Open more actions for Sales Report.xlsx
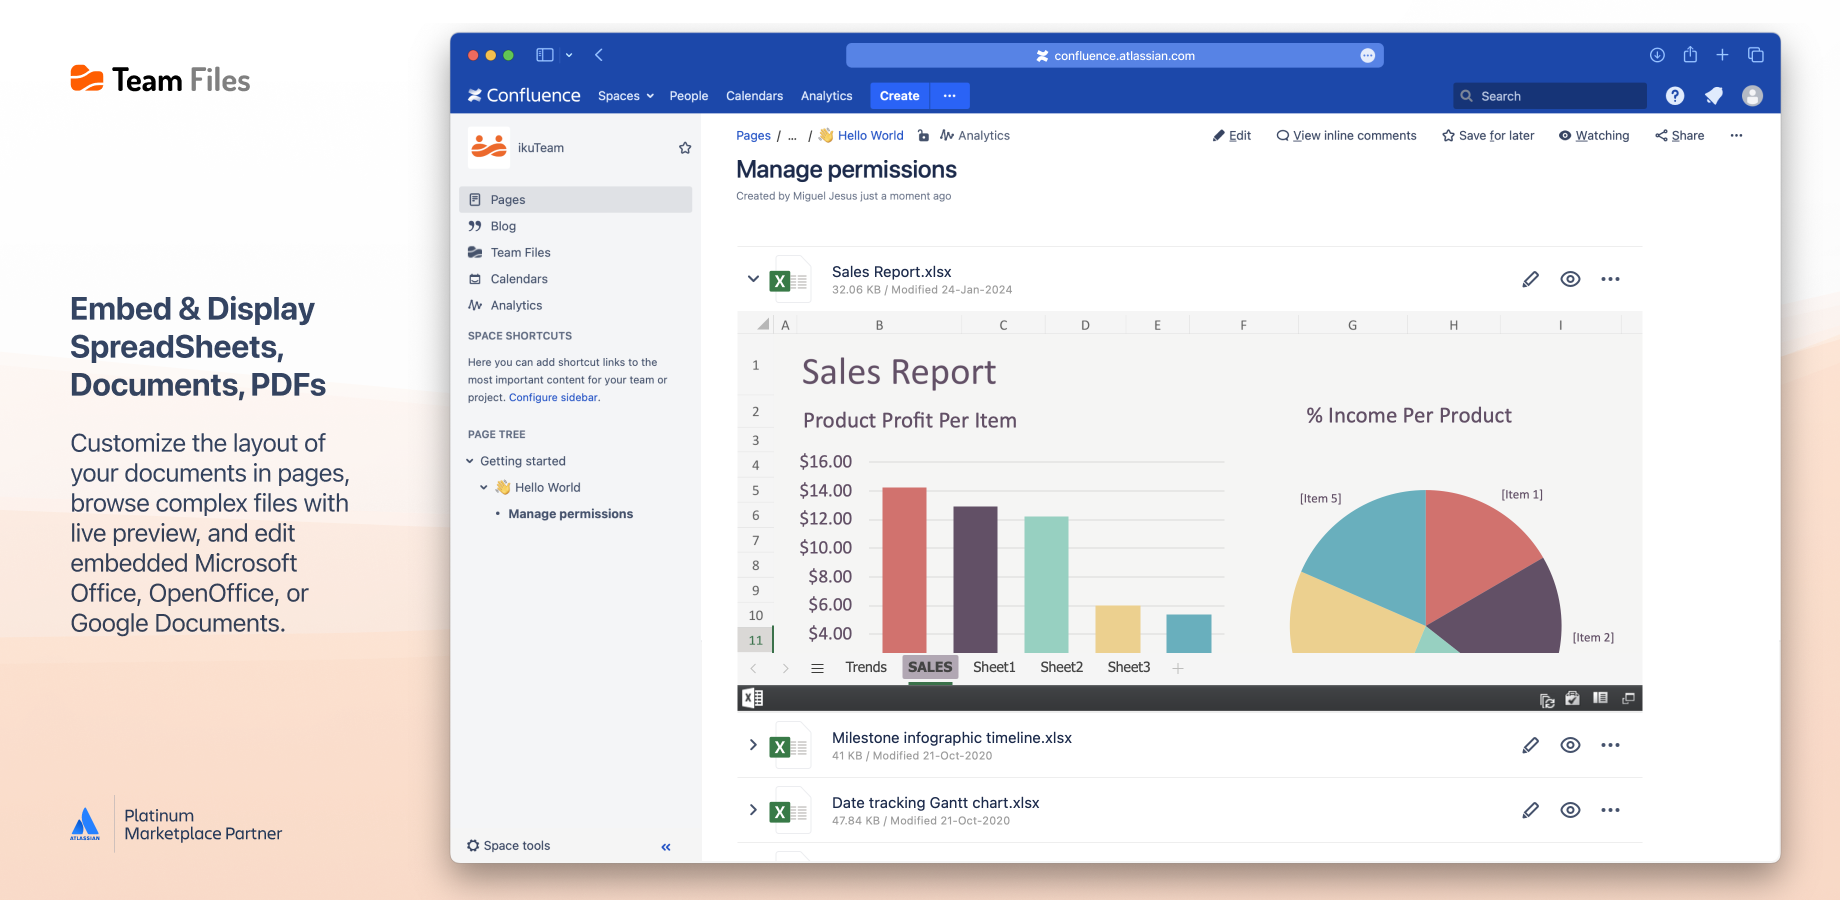This screenshot has height=900, width=1840. [1610, 279]
